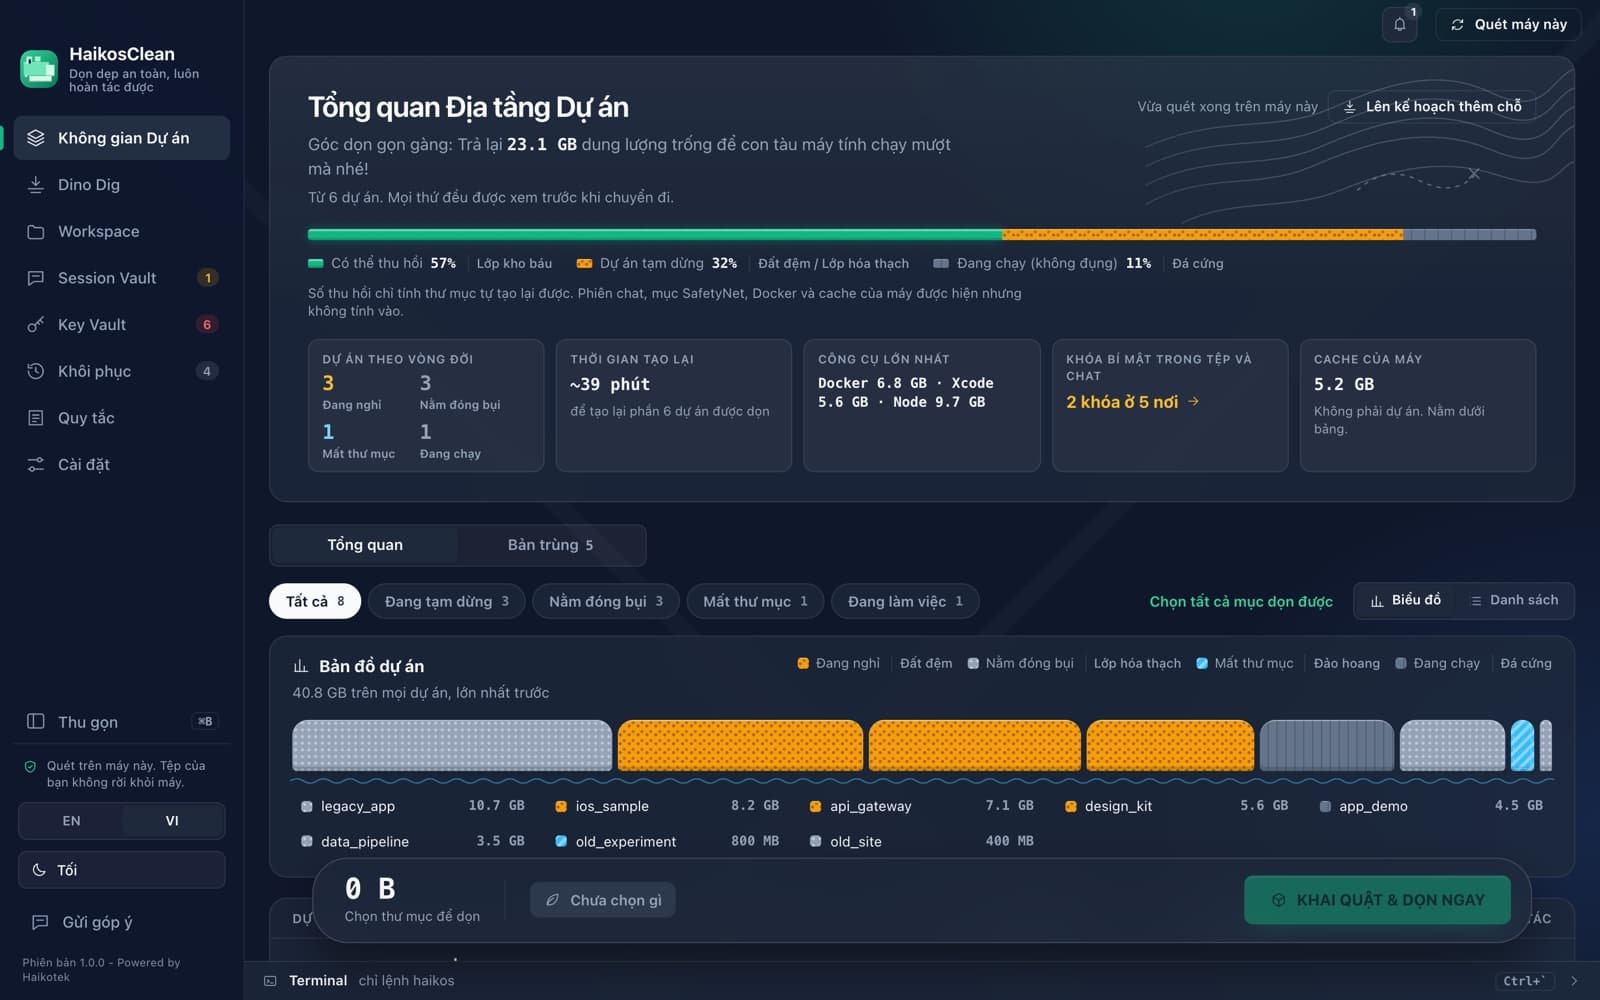This screenshot has width=1600, height=1000.
Task: Filter by Mất thư mục chip
Action: pyautogui.click(x=755, y=601)
